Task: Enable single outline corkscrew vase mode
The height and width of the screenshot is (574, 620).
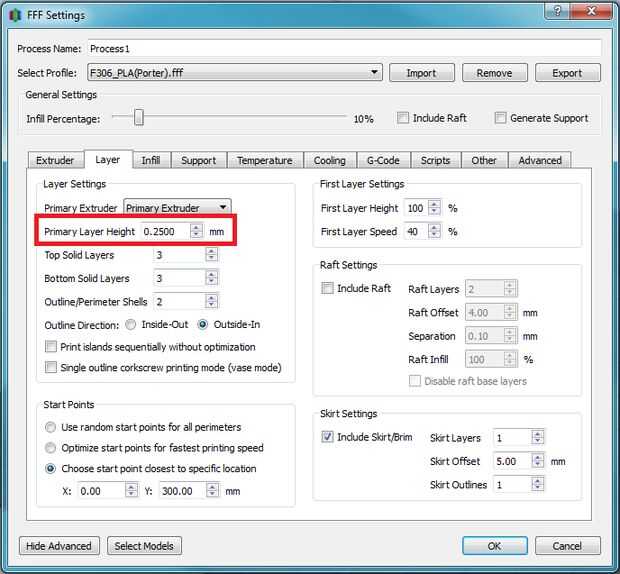Action: pos(51,367)
